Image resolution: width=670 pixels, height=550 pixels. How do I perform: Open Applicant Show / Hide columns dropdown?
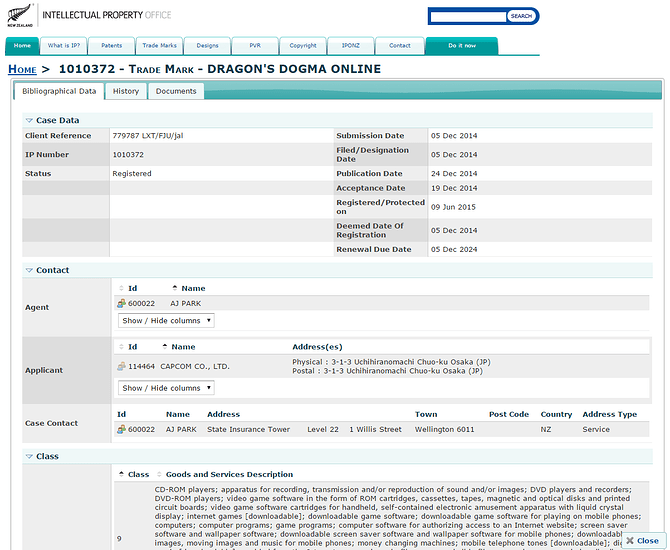pos(166,388)
